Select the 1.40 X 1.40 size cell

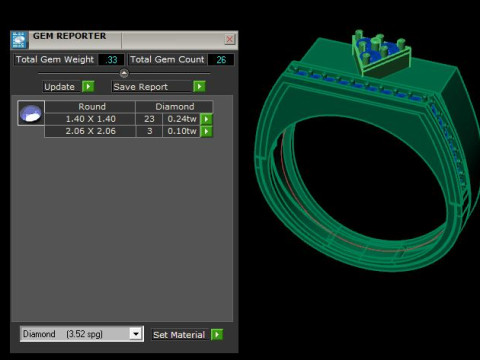pyautogui.click(x=90, y=119)
